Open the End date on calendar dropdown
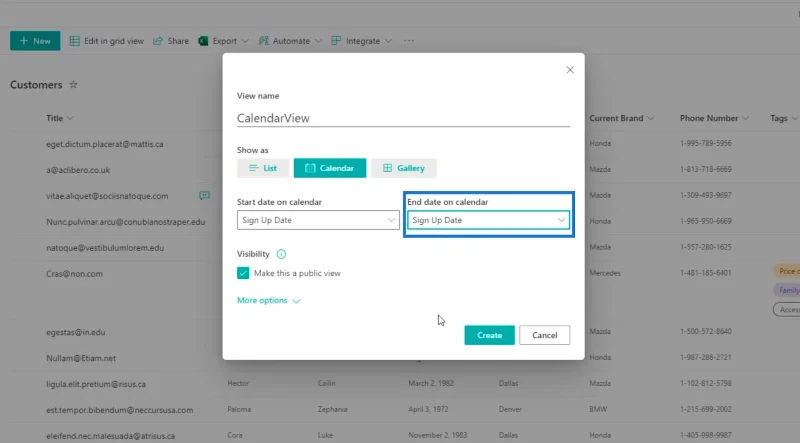Screen dimensions: 800x443 coord(488,220)
